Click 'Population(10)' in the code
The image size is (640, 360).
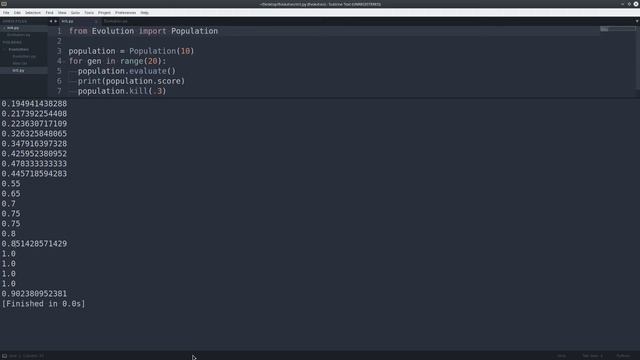tap(162, 51)
